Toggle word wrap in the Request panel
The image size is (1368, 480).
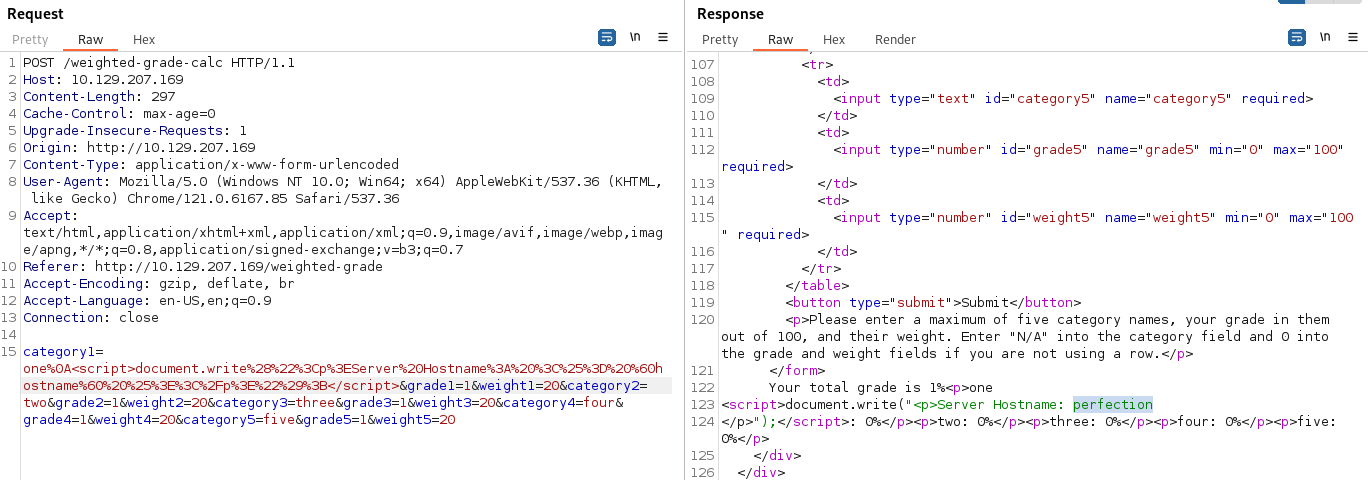click(607, 37)
